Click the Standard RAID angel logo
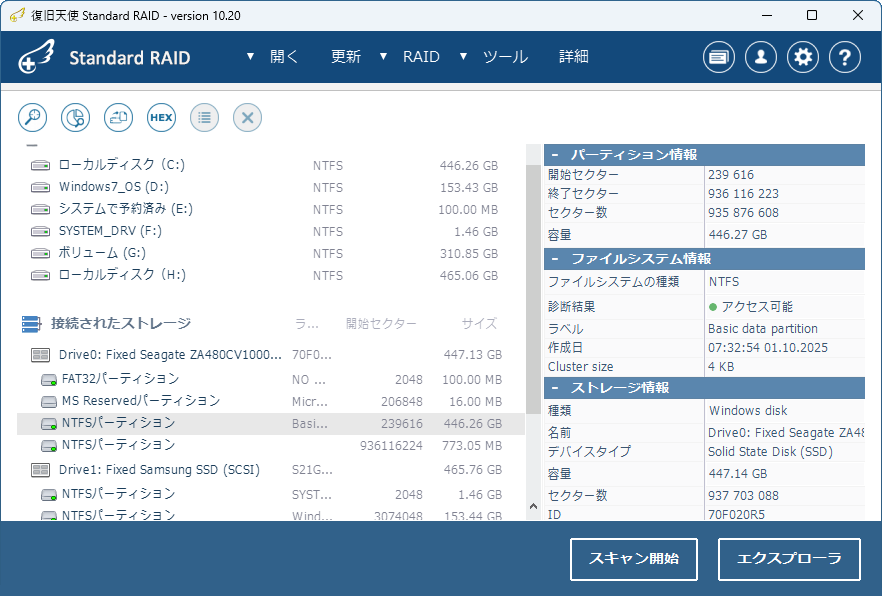The height and width of the screenshot is (596, 882). 36,56
